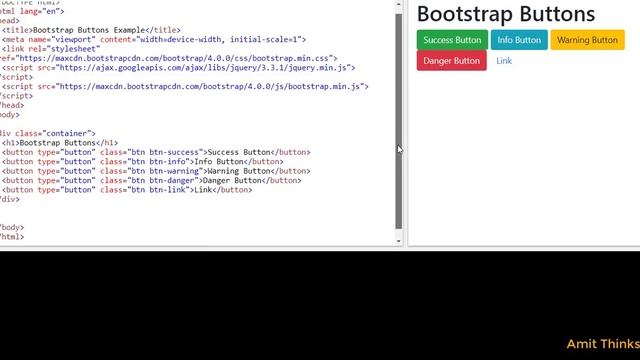The height and width of the screenshot is (360, 640).
Task: Click the html lang en code line
Action: tap(32, 11)
